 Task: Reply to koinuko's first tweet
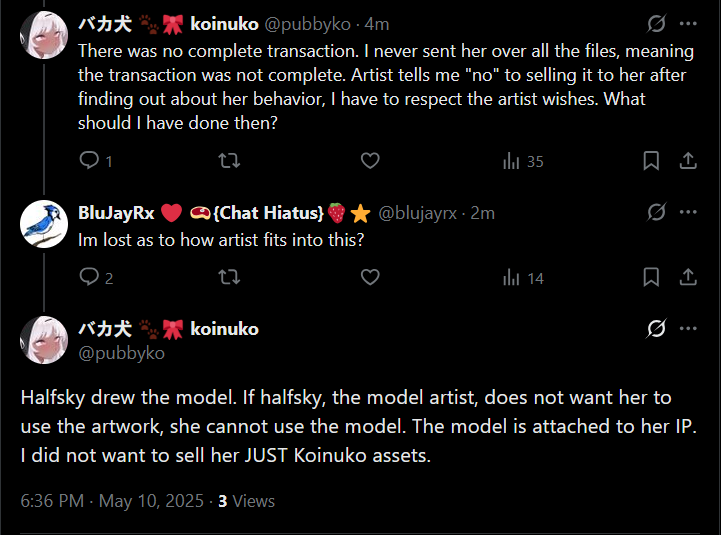[x=89, y=161]
